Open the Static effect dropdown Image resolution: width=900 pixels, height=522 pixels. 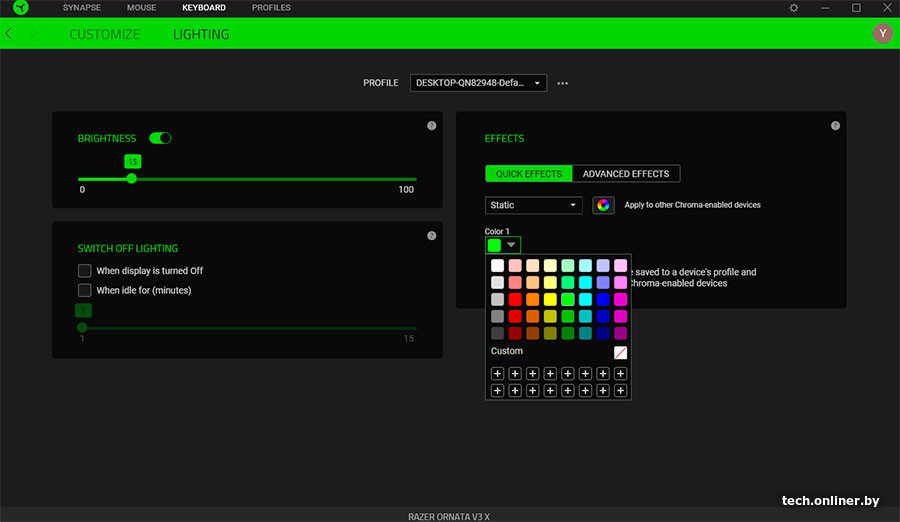tap(533, 205)
